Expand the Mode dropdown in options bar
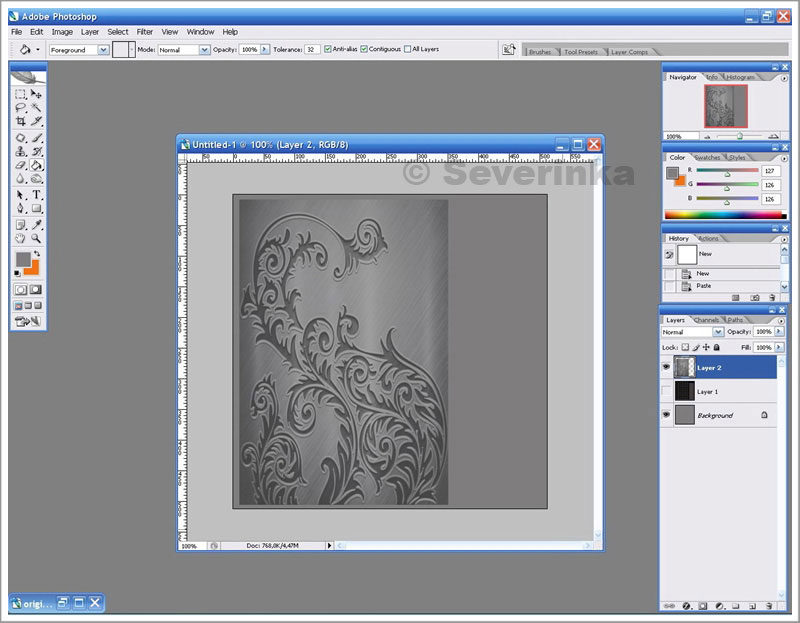800x623 pixels. coord(204,49)
